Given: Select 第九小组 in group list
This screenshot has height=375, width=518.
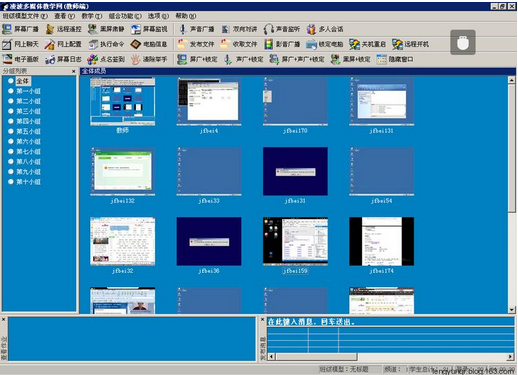Looking at the screenshot, I should [24, 172].
